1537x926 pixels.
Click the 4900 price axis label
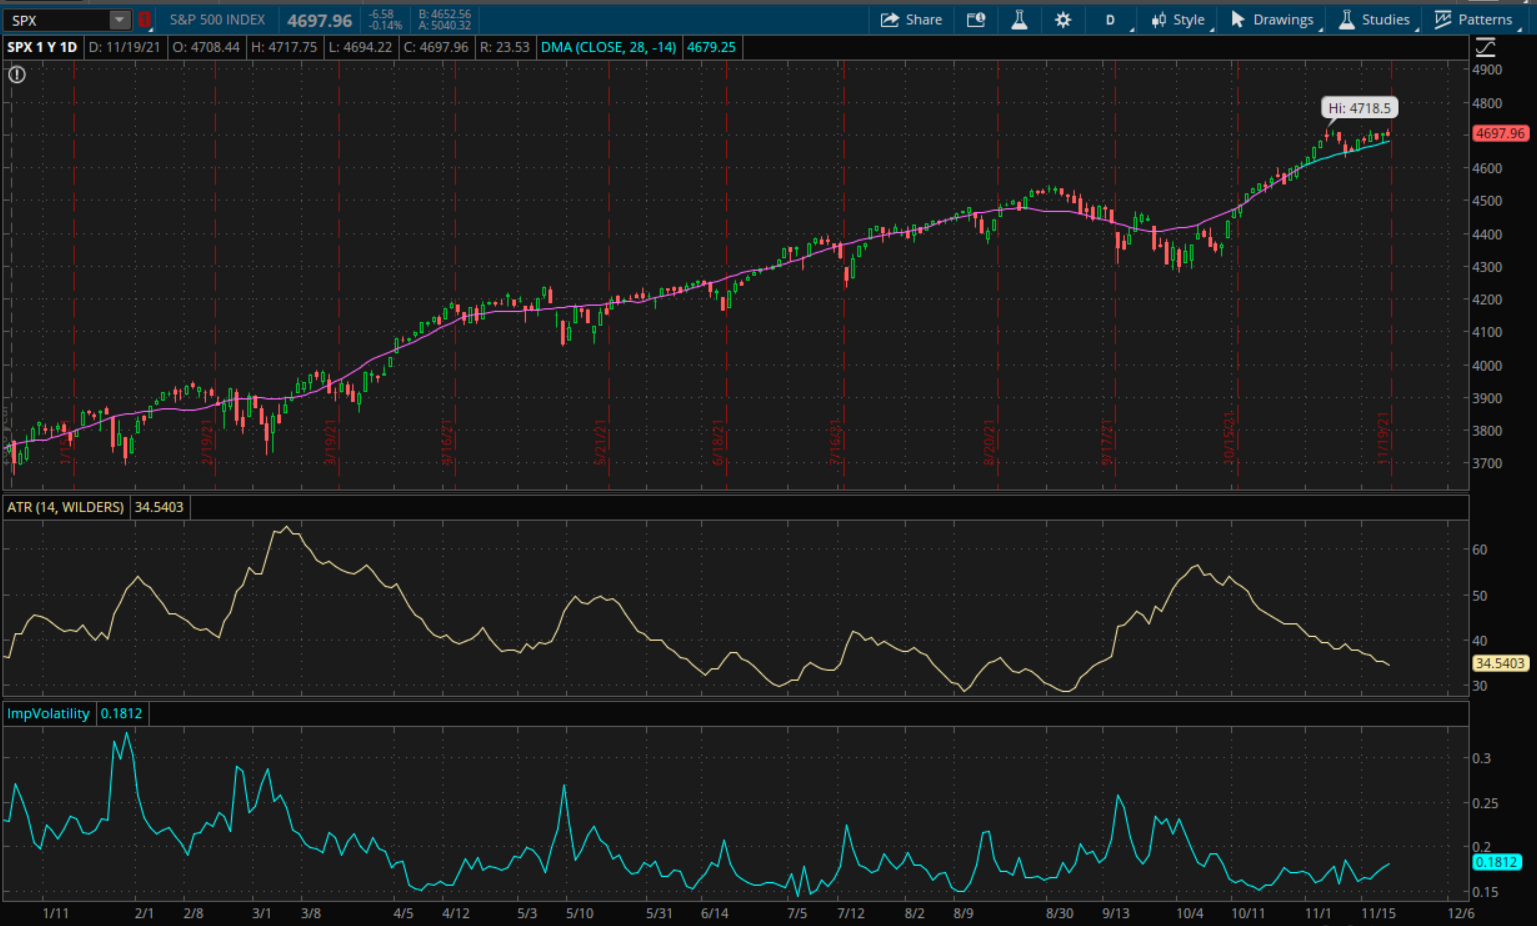1487,70
